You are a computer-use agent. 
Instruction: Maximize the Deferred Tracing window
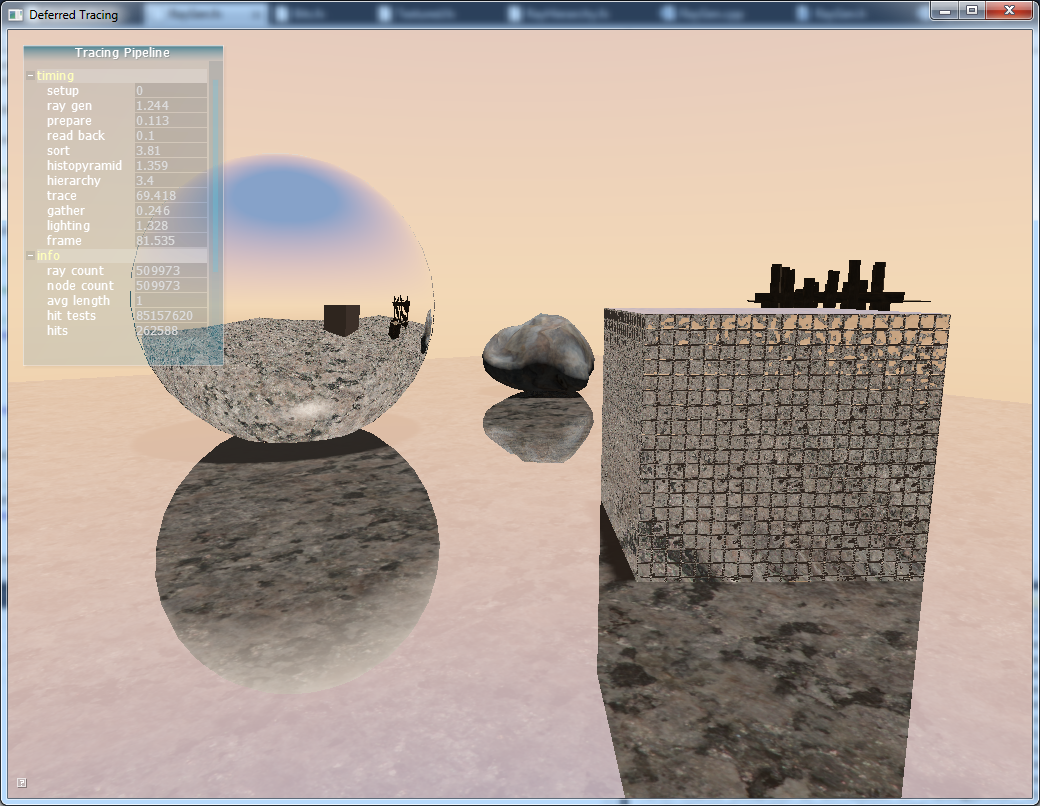point(971,10)
